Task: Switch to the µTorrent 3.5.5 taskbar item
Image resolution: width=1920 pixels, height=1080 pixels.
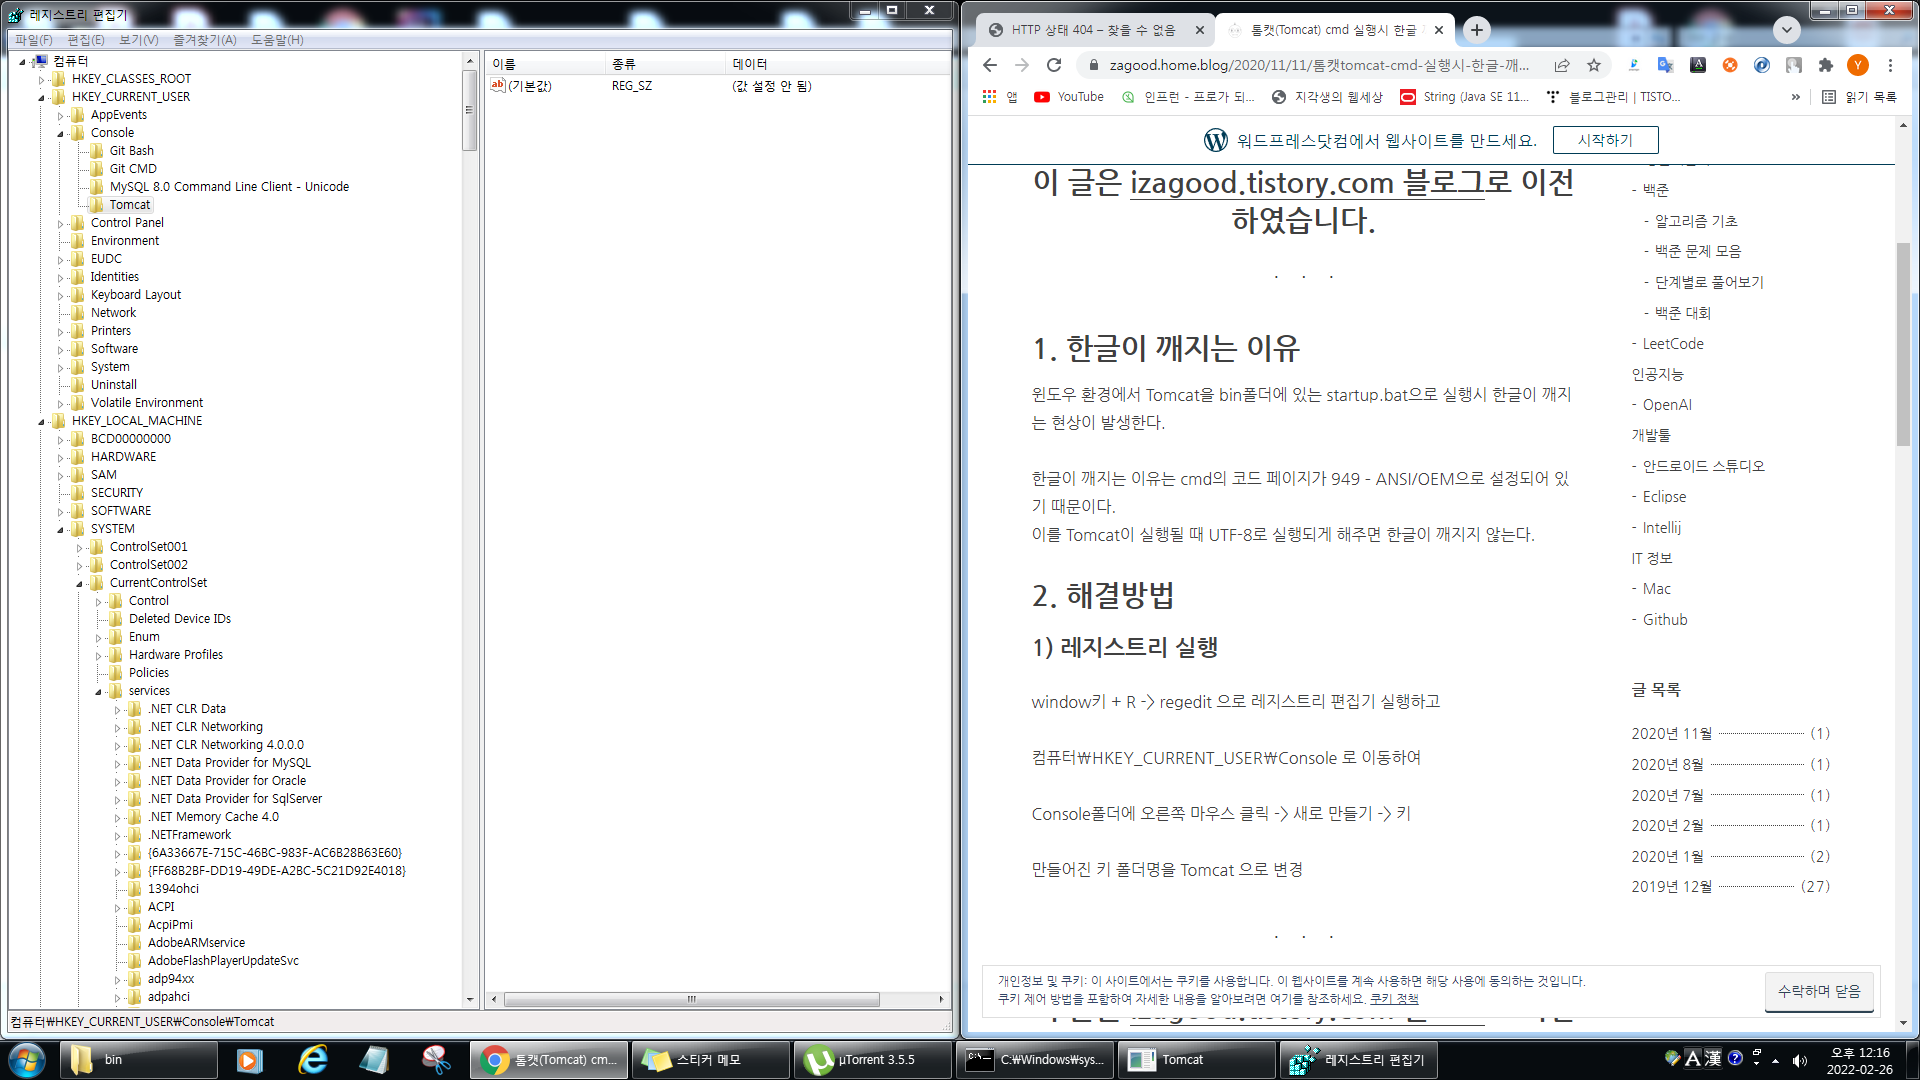Action: (x=872, y=1060)
